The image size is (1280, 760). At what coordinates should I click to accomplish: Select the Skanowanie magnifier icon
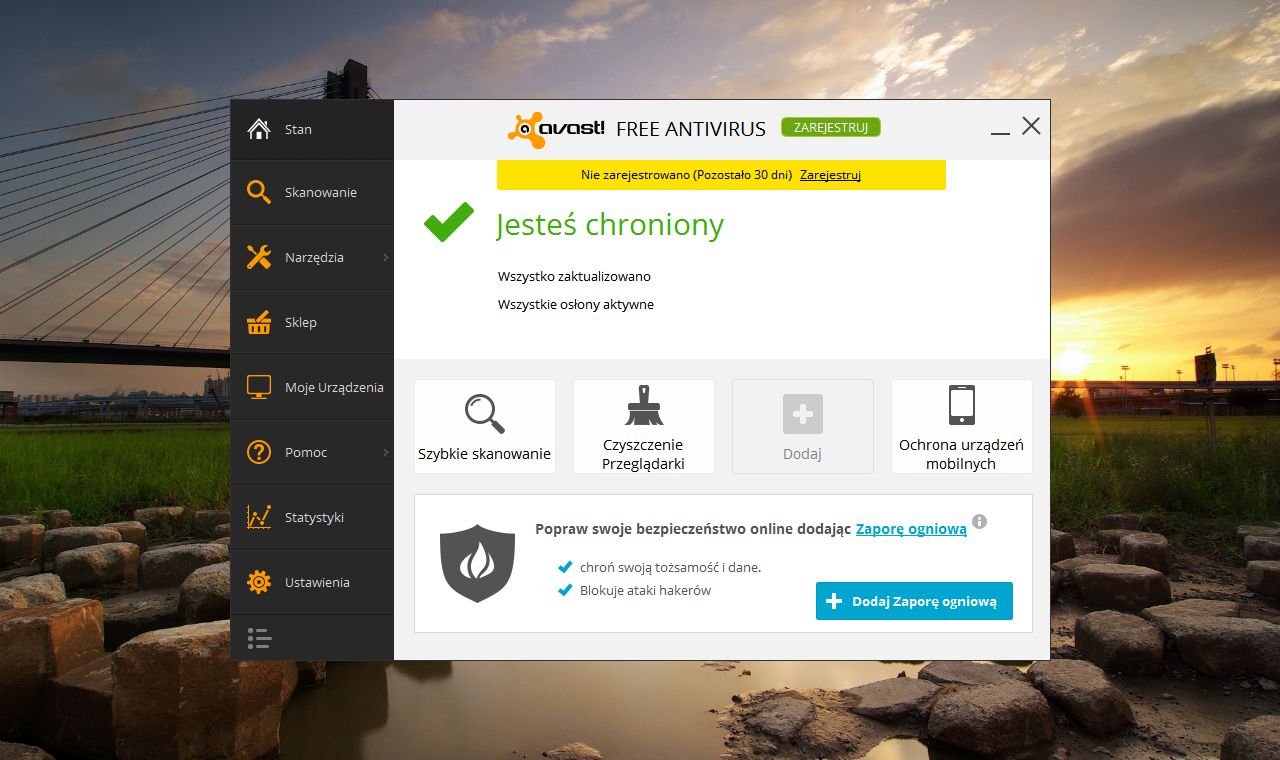click(x=259, y=192)
